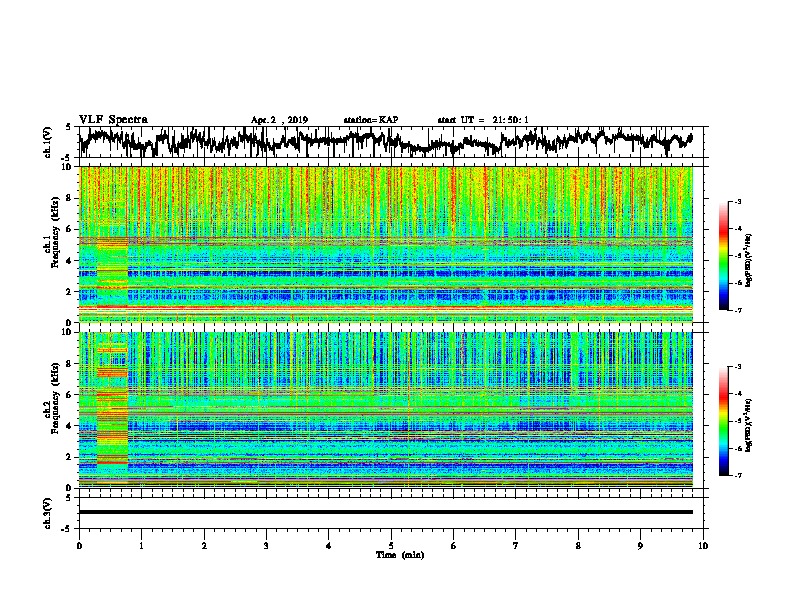This screenshot has width=792, height=612.
Task: Select the ch.2 "Frequency (kHz)" axis label
Action: [55, 398]
